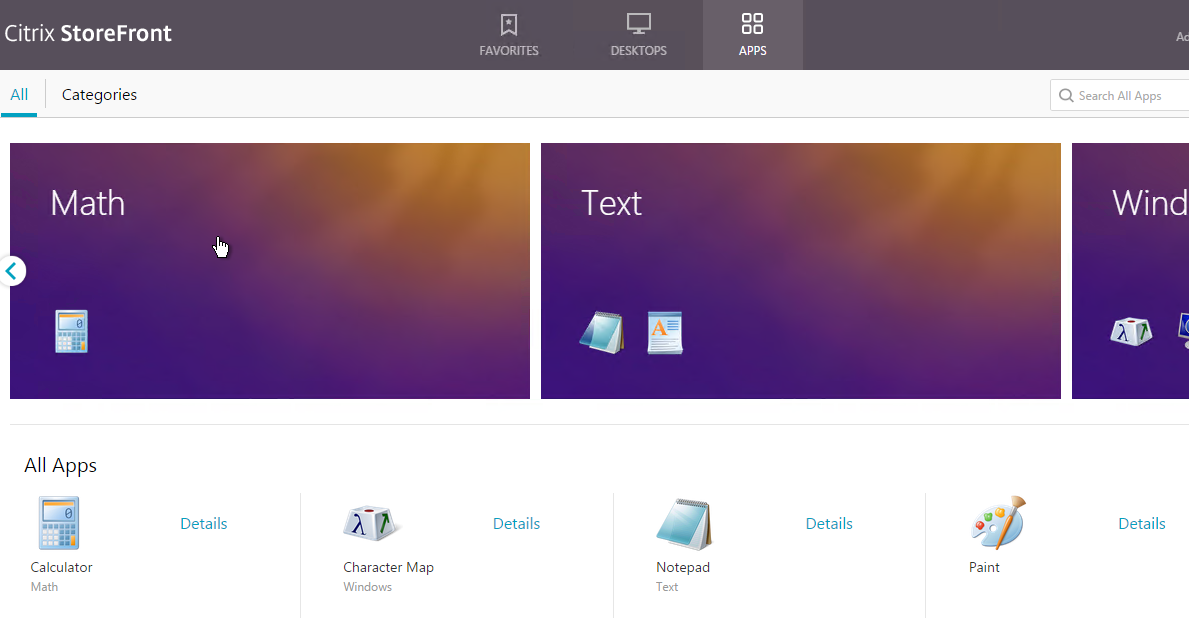Open the Math featured category banner
The width and height of the screenshot is (1189, 623).
point(270,271)
